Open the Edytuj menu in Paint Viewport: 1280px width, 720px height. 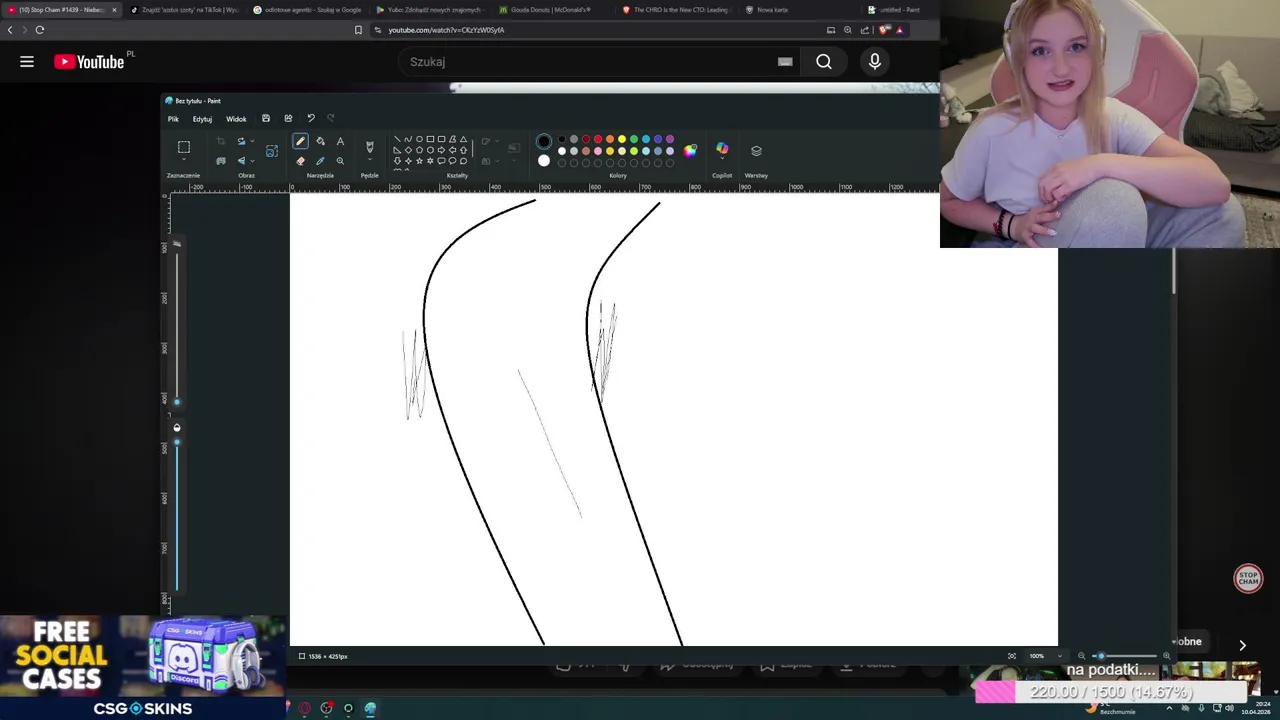click(x=202, y=119)
